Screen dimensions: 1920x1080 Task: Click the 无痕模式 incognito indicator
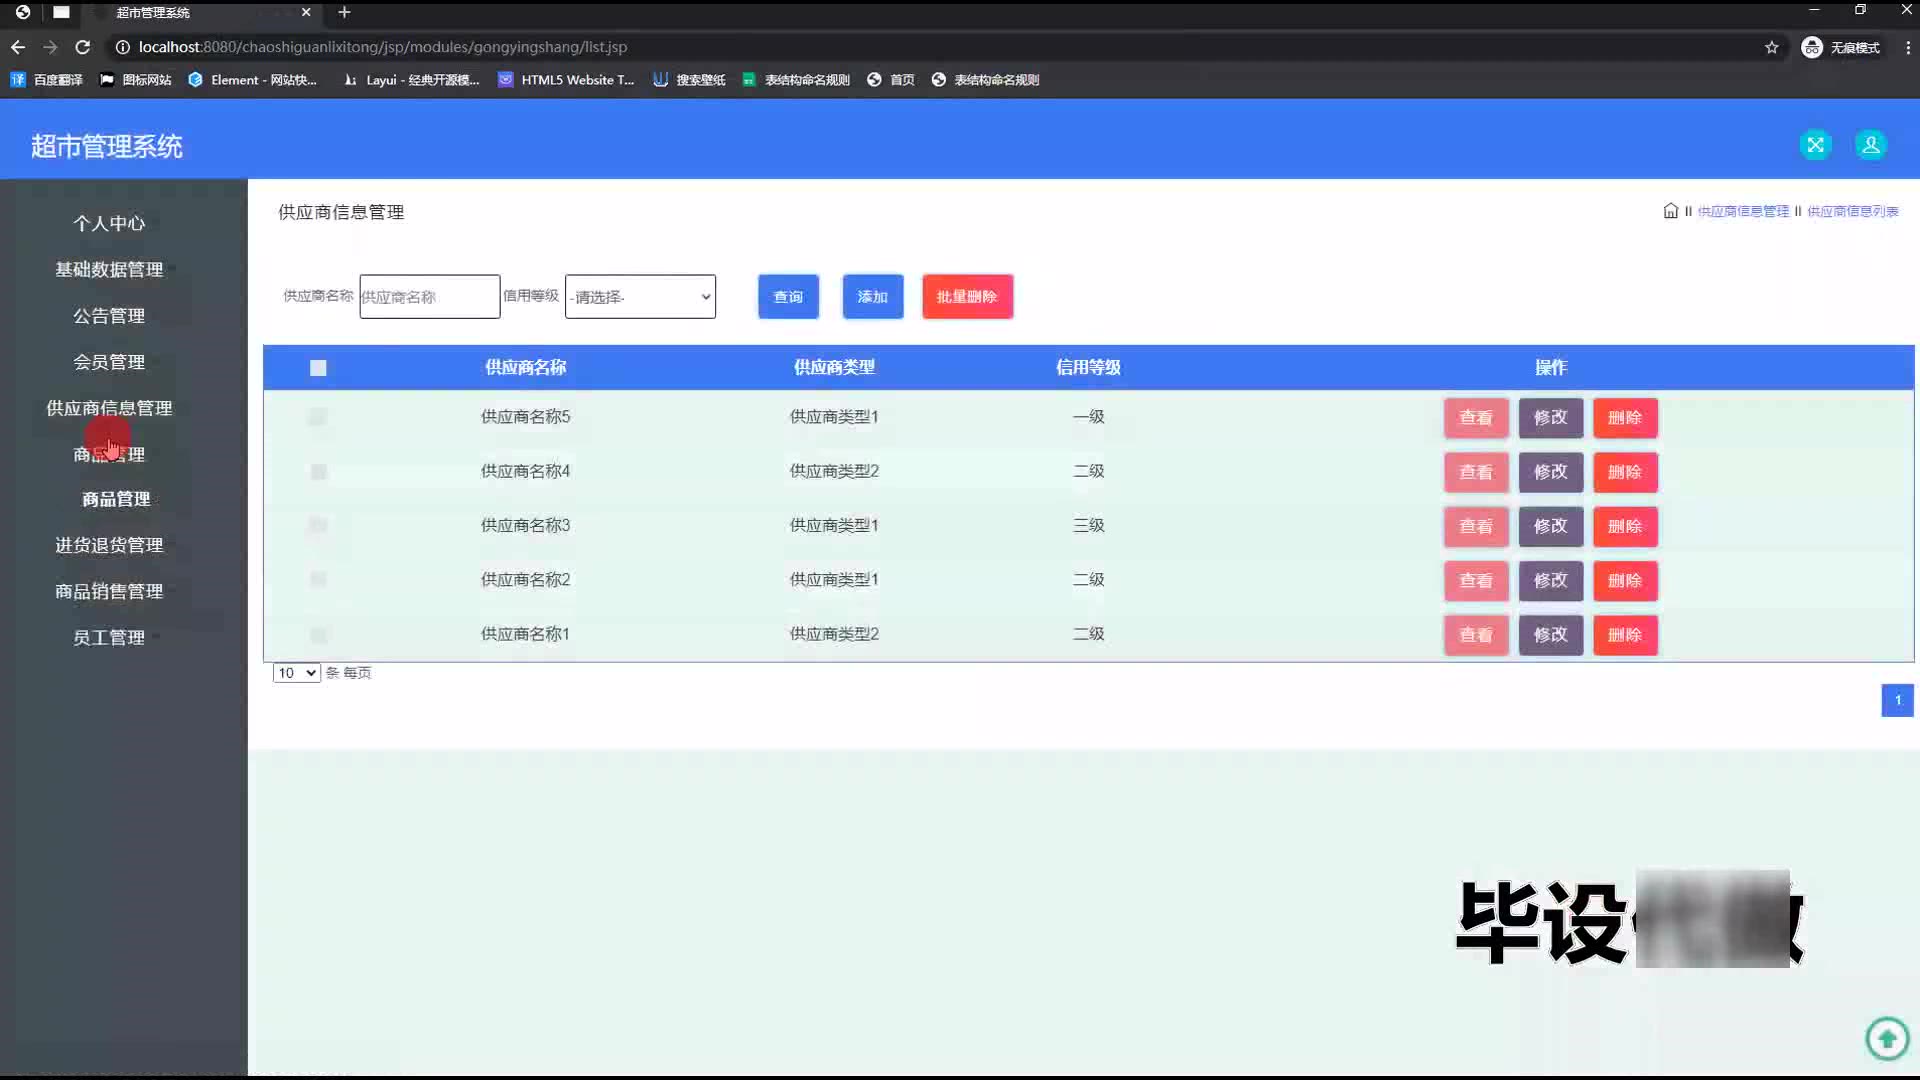(1841, 47)
